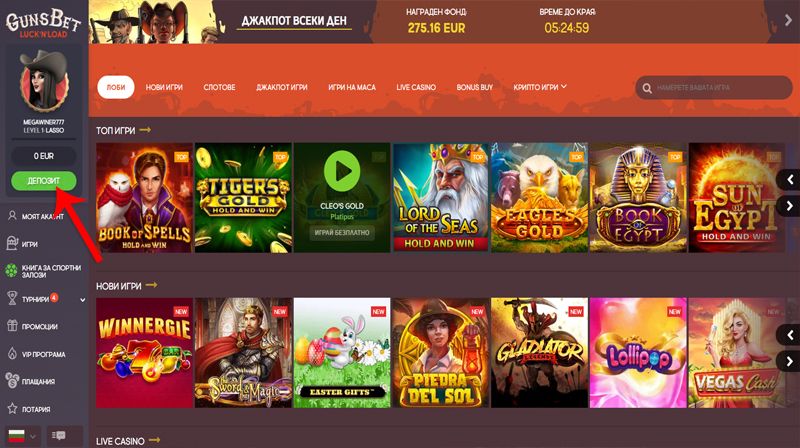Open VIP Програма flame icon
Viewport: 800px width, 448px height.
[12, 354]
